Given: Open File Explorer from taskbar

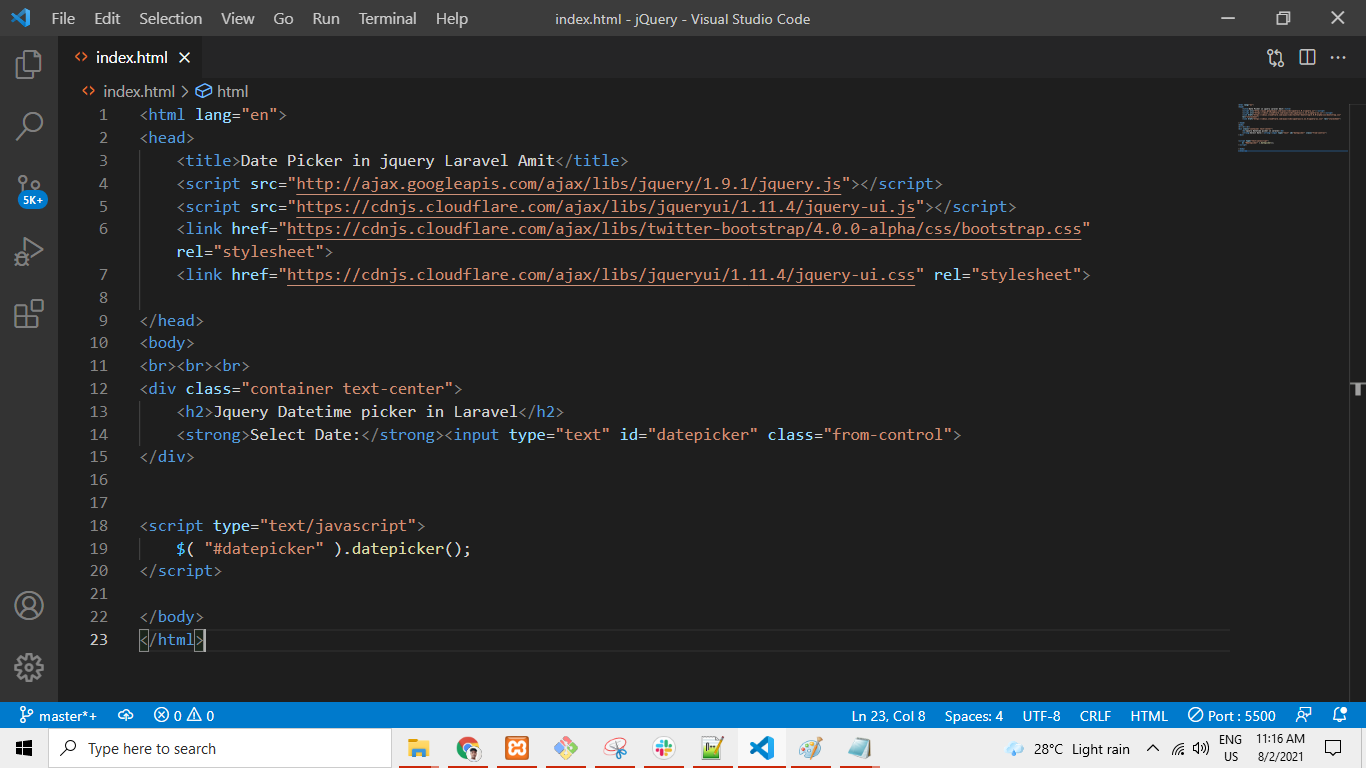Looking at the screenshot, I should tap(418, 748).
